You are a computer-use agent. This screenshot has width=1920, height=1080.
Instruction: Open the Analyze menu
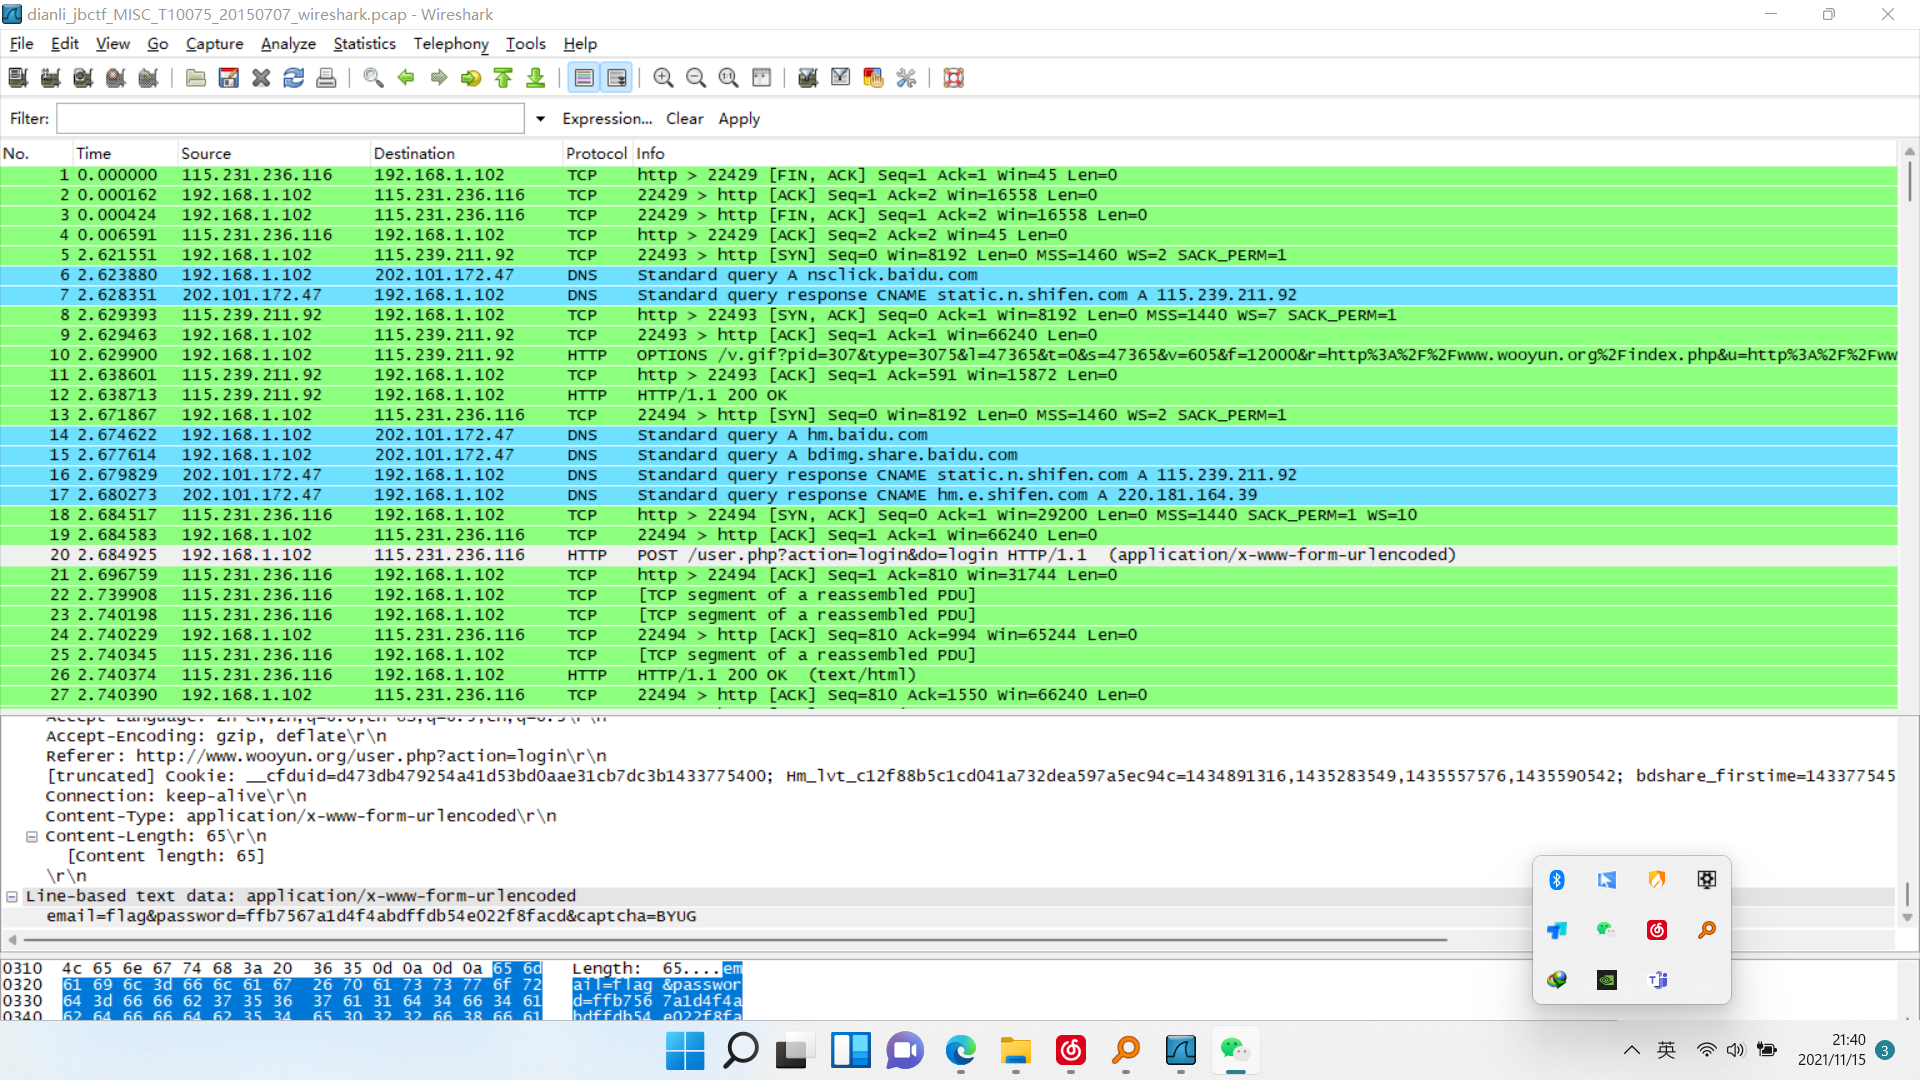(288, 44)
